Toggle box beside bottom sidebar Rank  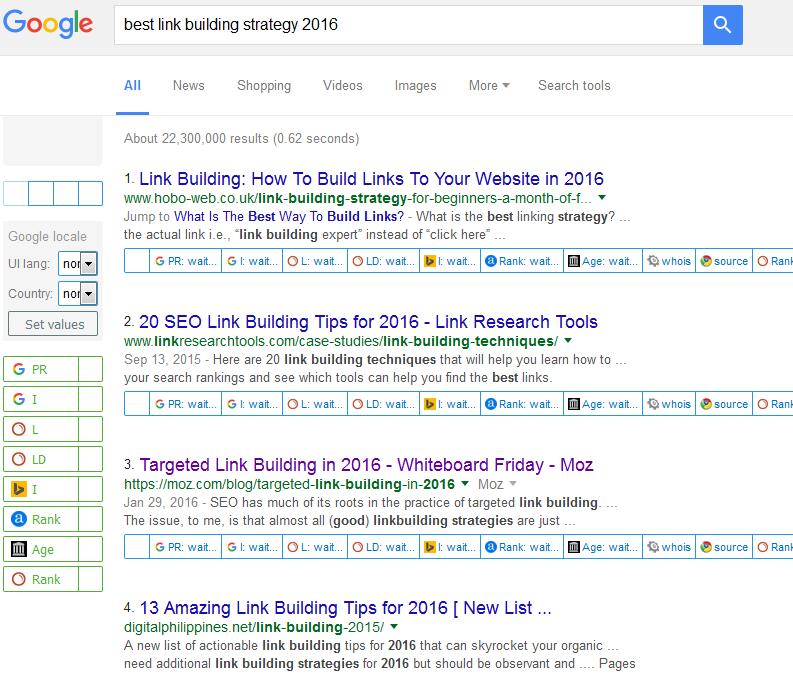pyautogui.click(x=91, y=579)
